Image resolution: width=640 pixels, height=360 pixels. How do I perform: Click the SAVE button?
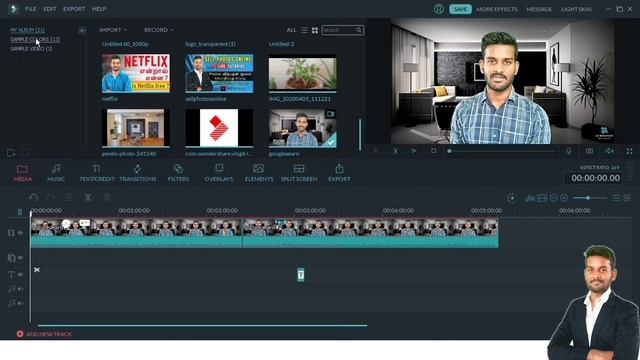coord(460,9)
